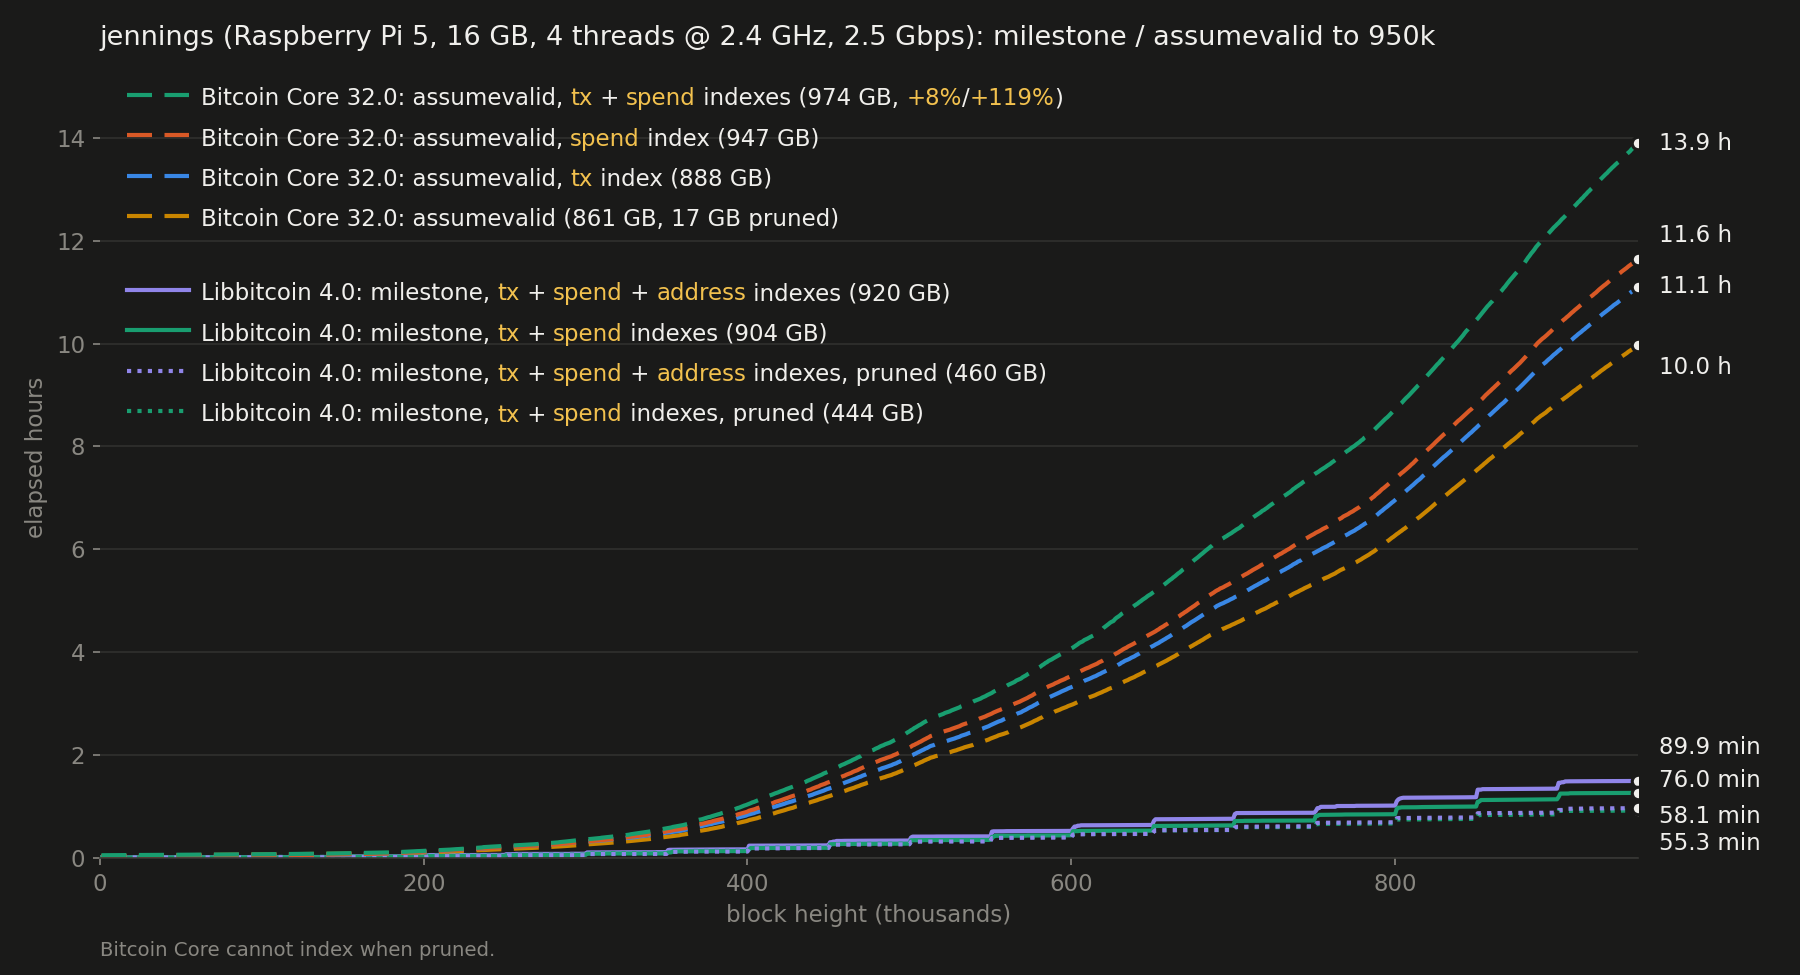The height and width of the screenshot is (975, 1800).
Task: Click the y-axis tick label 8
Action: [x=78, y=447]
